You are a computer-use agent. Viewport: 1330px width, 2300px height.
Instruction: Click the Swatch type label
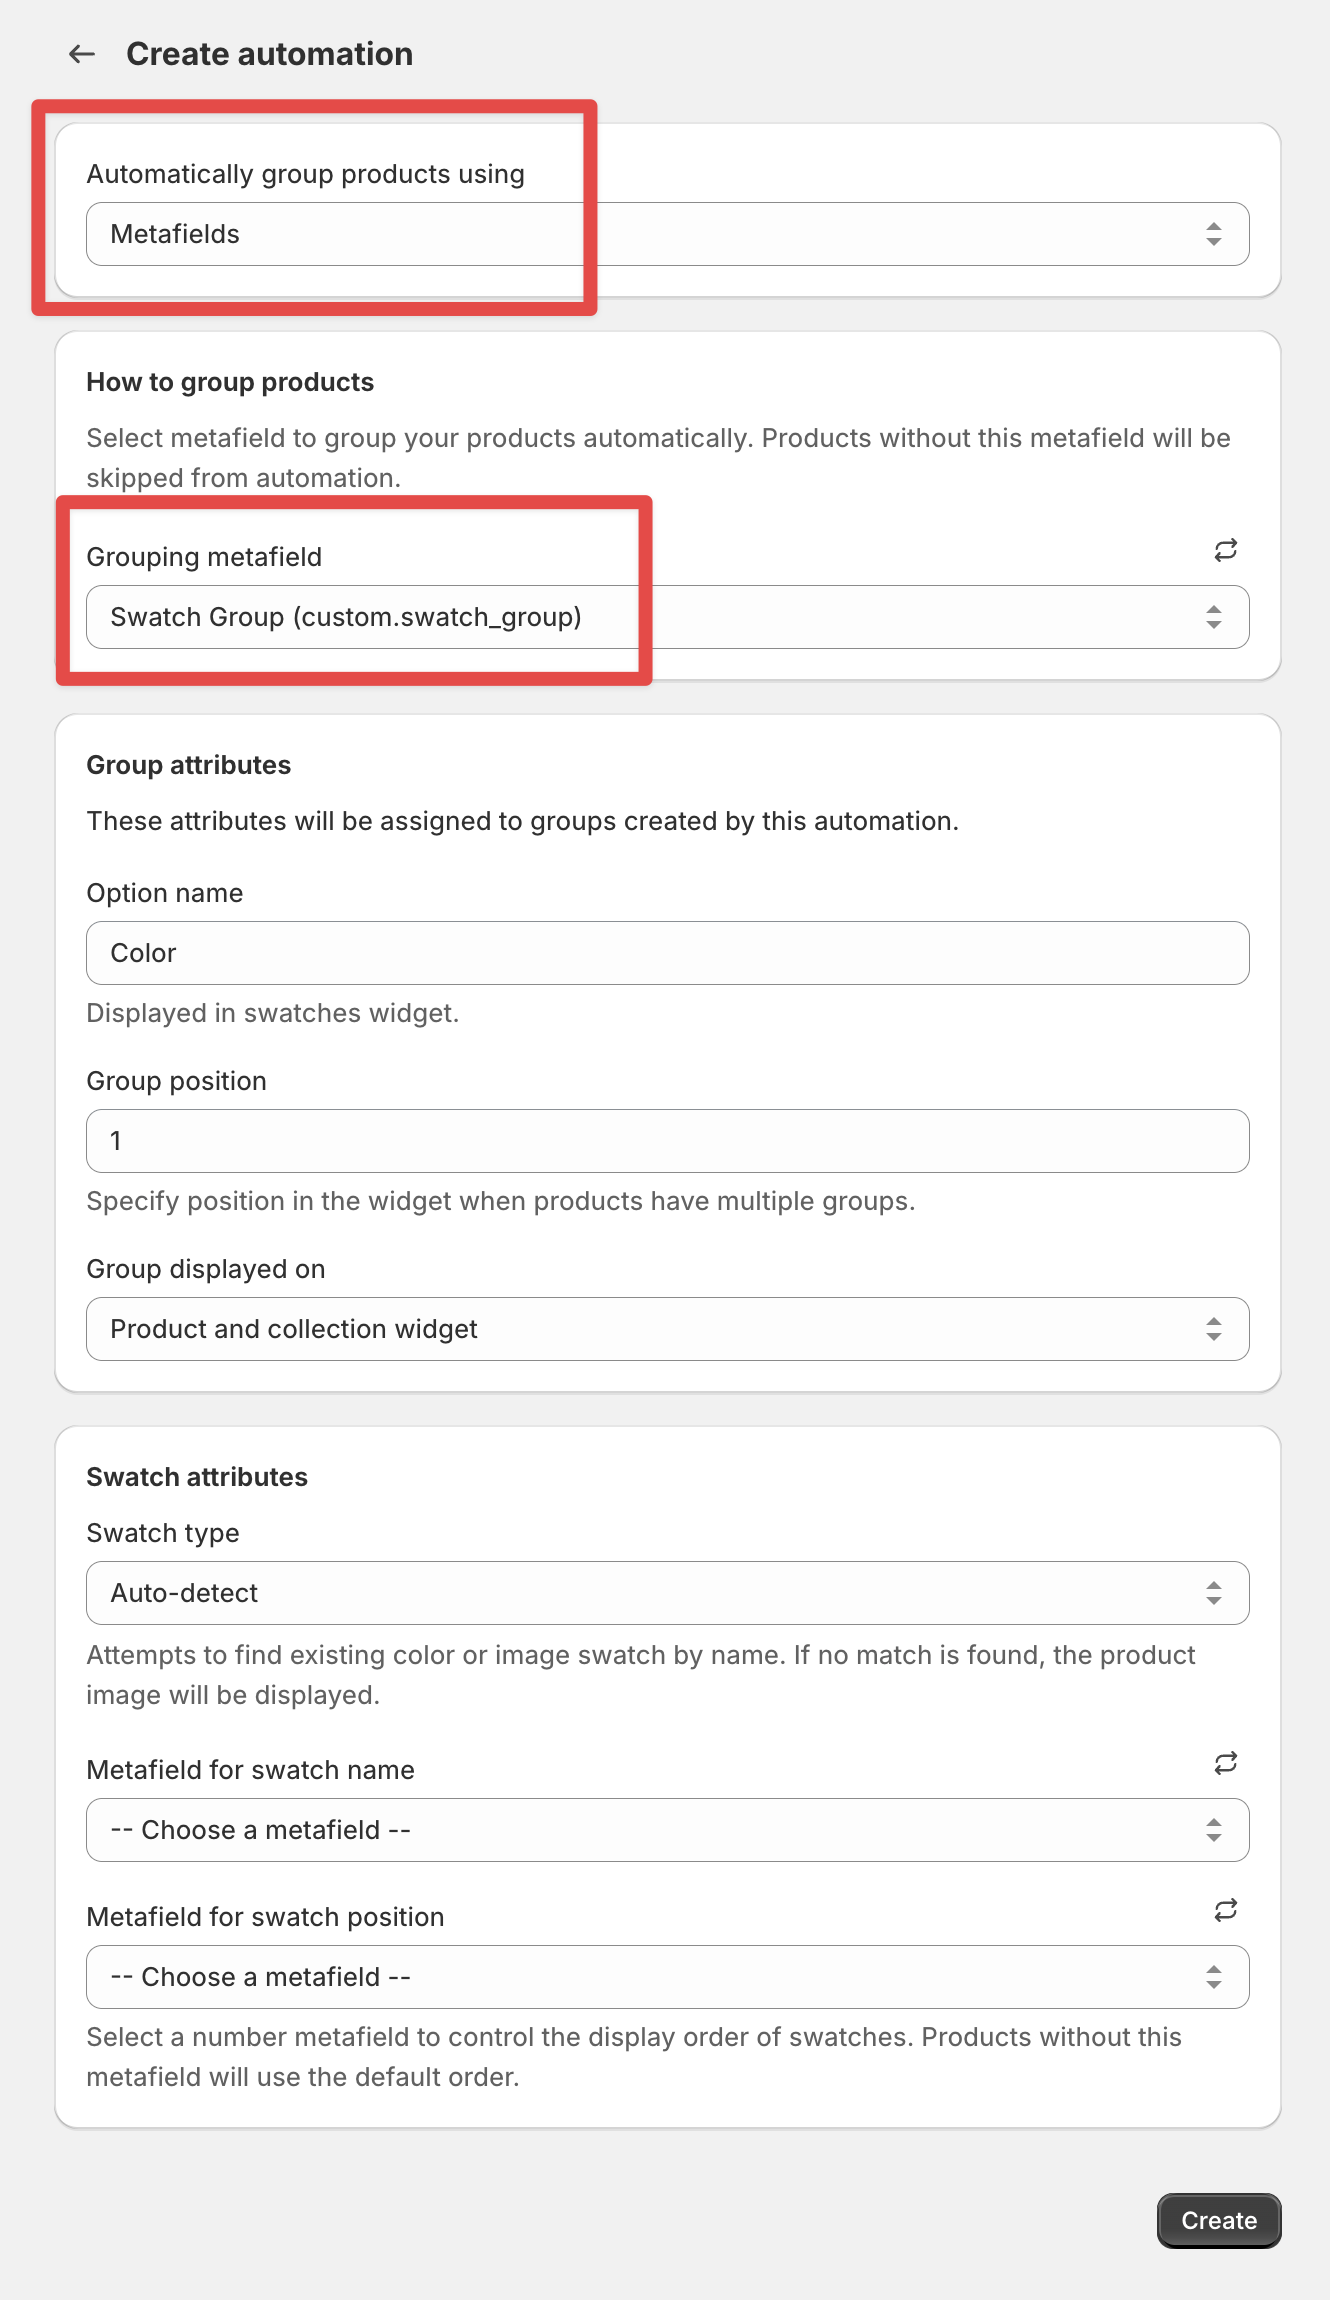pyautogui.click(x=163, y=1533)
